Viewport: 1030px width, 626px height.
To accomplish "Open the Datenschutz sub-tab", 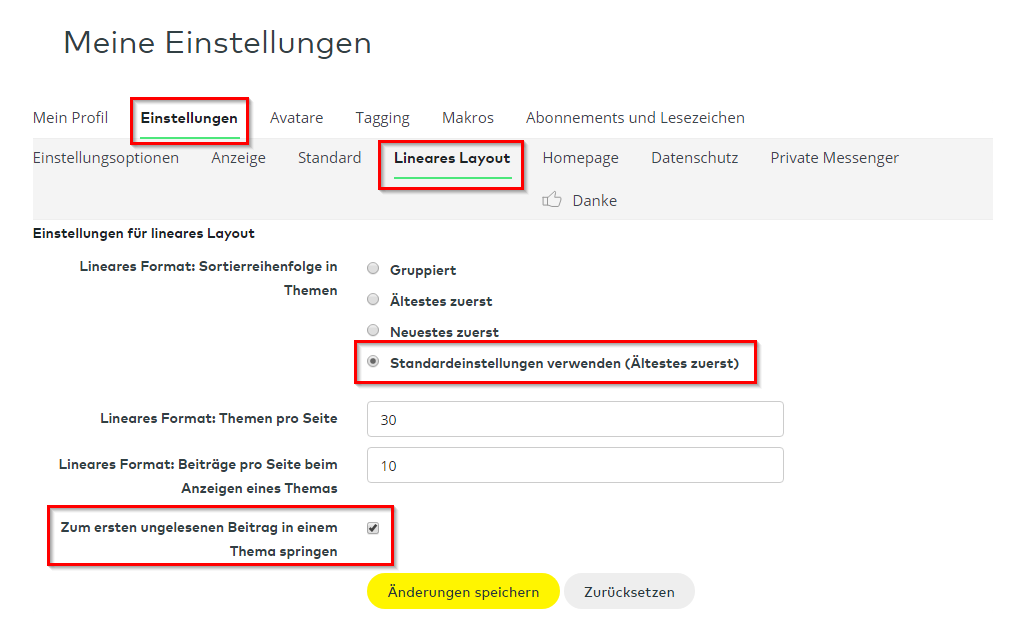I will click(694, 158).
